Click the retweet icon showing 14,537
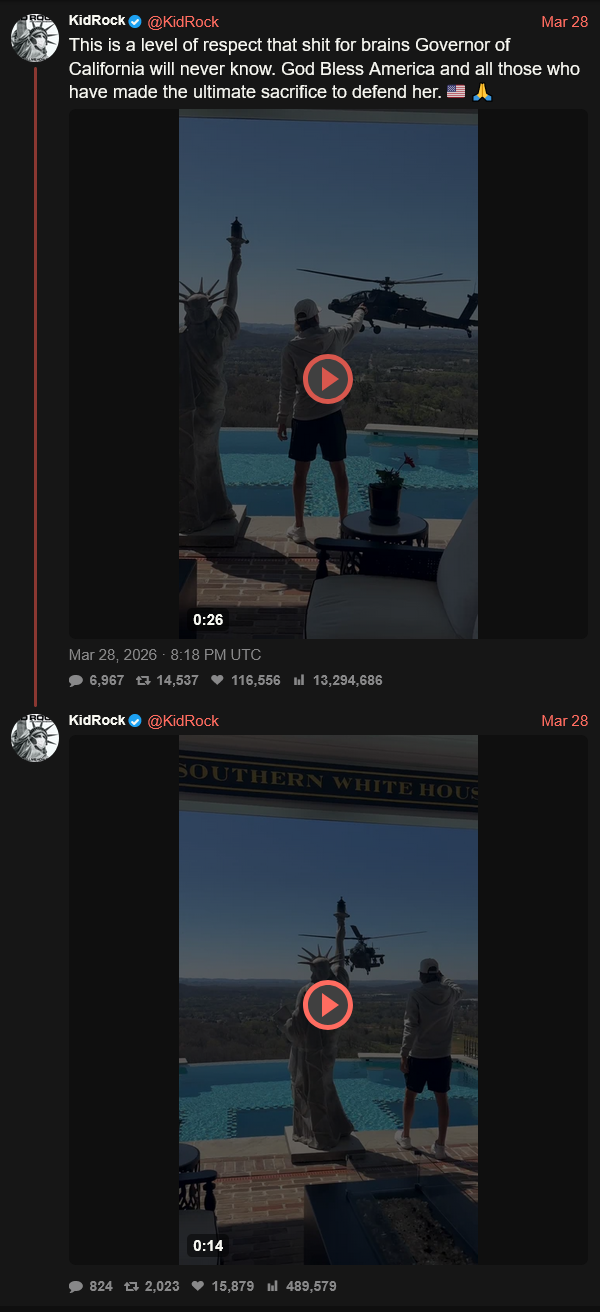The width and height of the screenshot is (600, 1312). pyautogui.click(x=143, y=680)
